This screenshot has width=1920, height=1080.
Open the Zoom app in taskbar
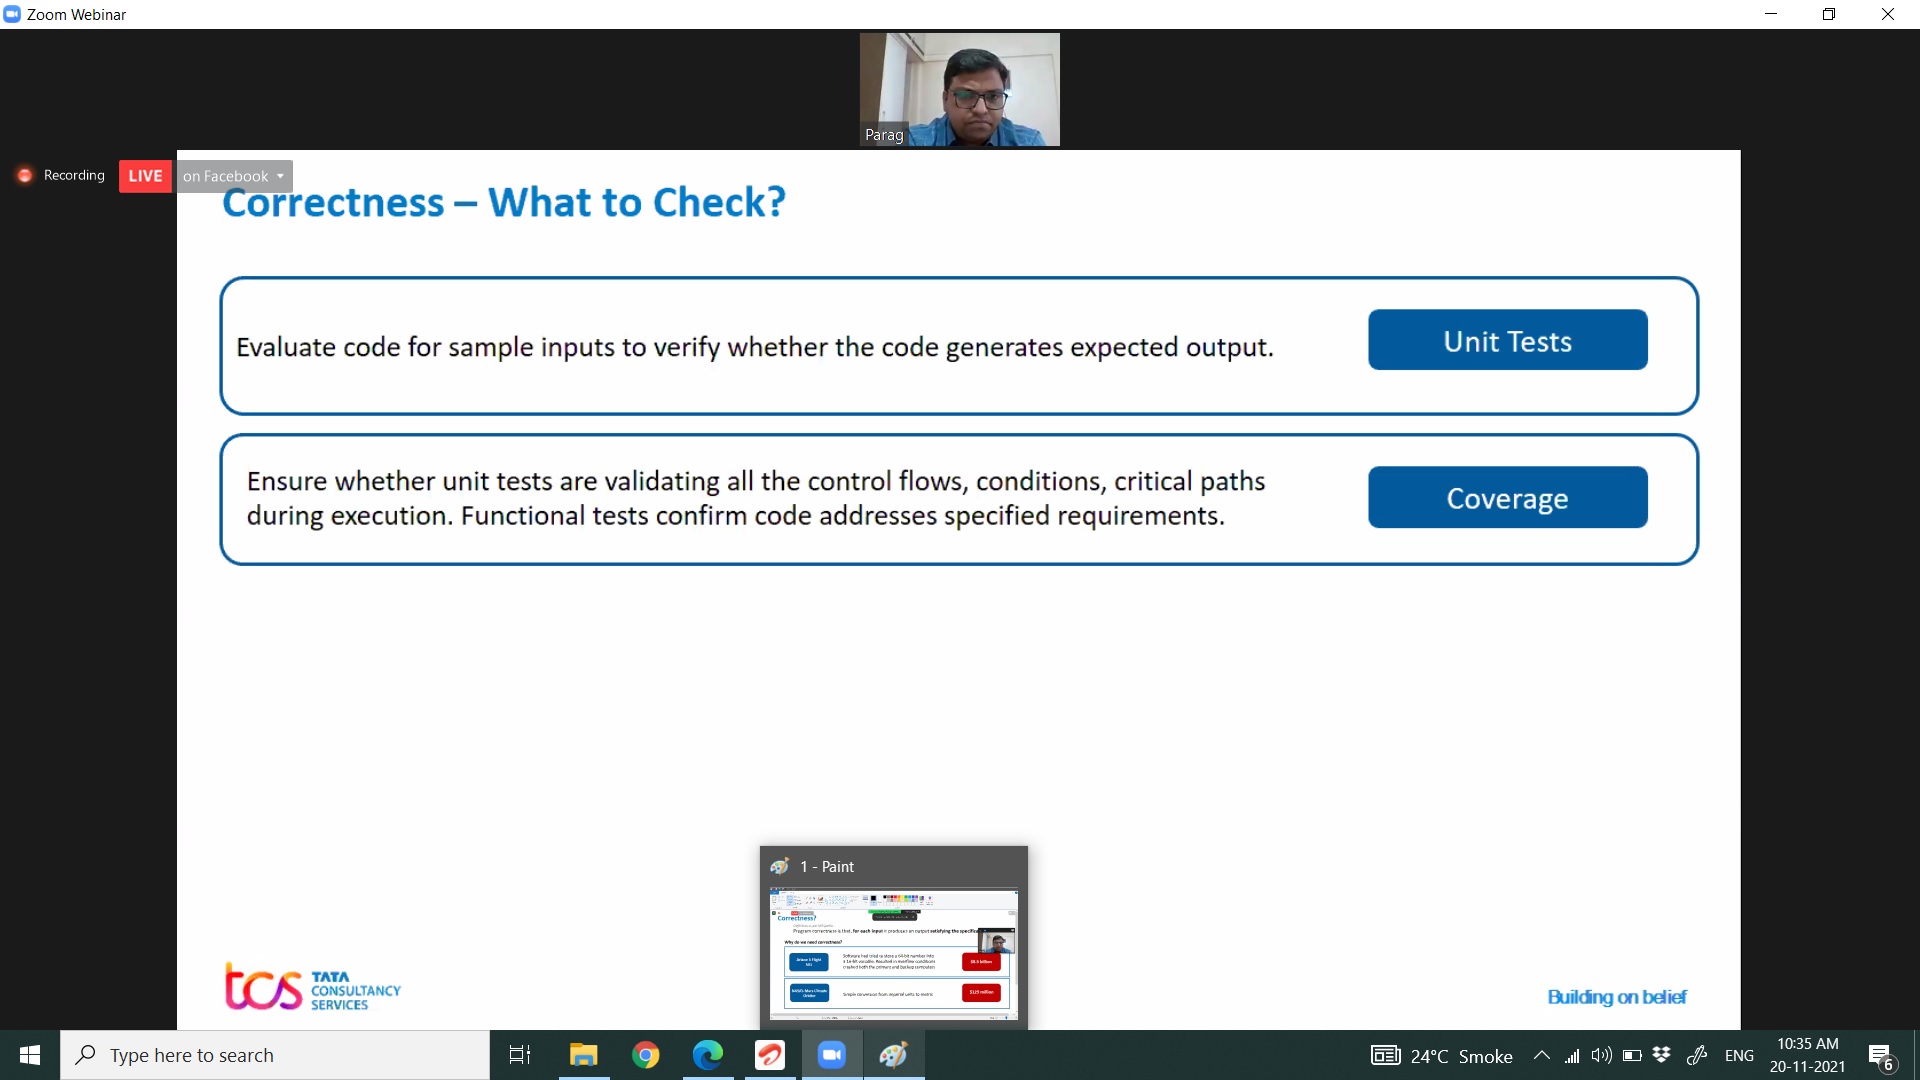click(832, 1055)
